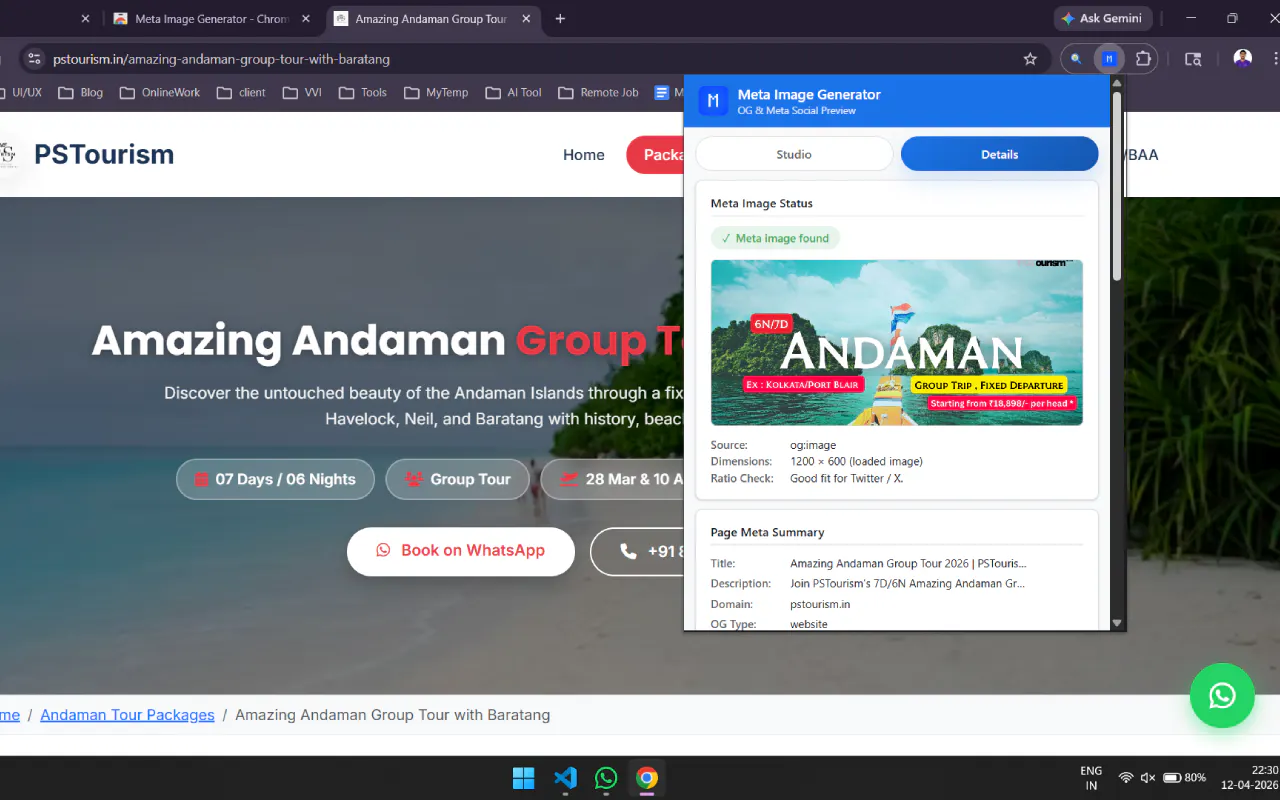
Task: Click the PSTourism brand name
Action: point(104,154)
